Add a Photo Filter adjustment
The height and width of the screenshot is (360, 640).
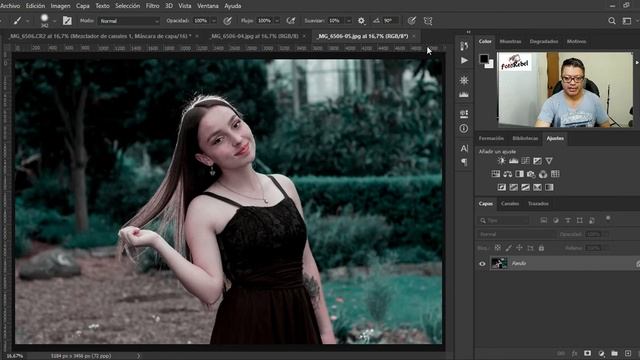pyautogui.click(x=531, y=174)
